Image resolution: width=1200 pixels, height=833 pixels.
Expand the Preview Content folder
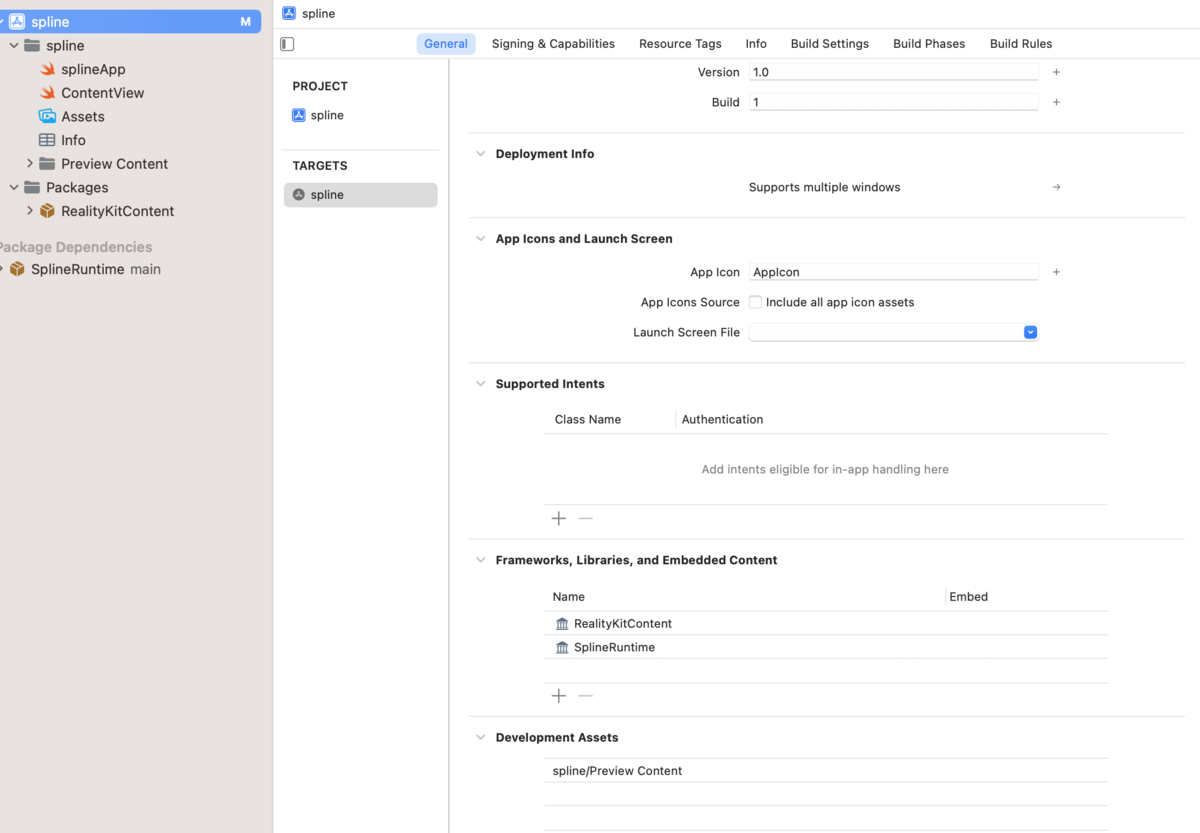(29, 163)
